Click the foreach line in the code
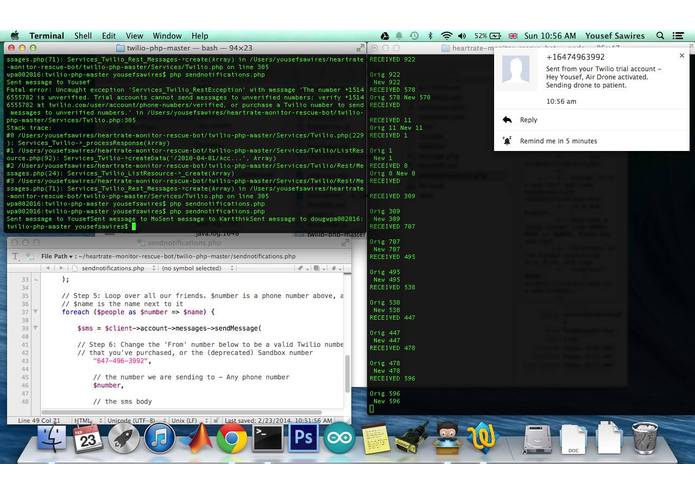The width and height of the screenshot is (695, 494). pyautogui.click(x=138, y=311)
